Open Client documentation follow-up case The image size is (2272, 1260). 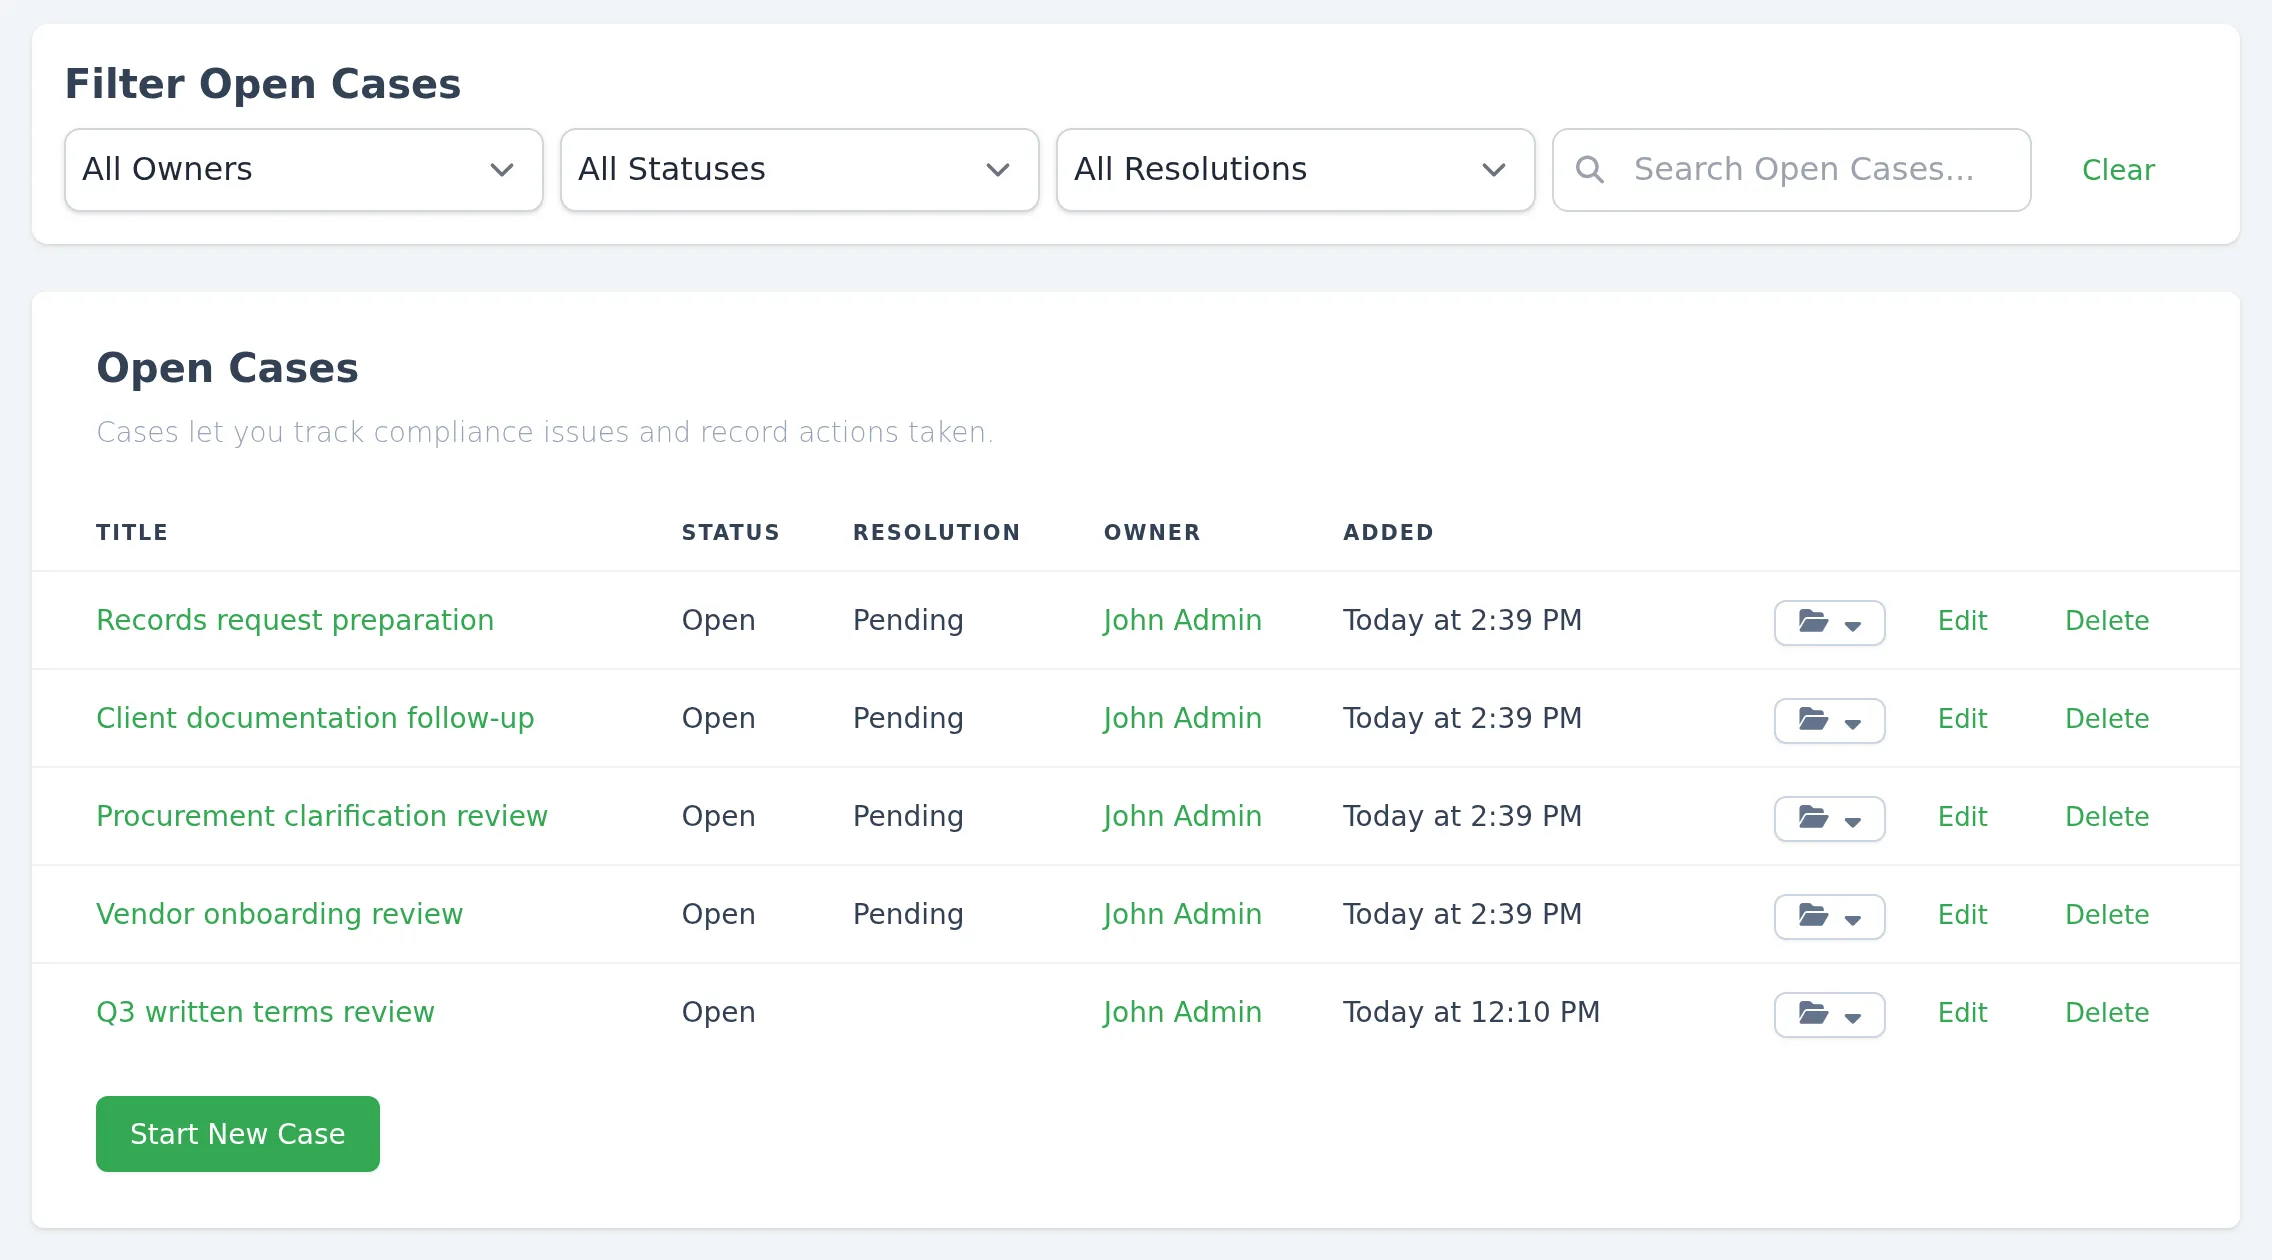click(315, 718)
